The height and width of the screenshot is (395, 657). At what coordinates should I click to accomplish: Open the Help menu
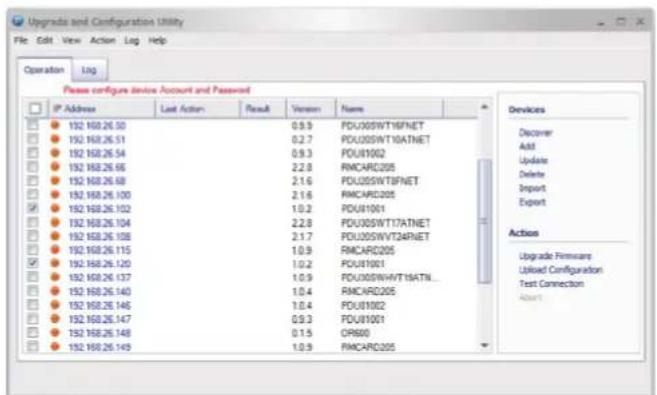tap(158, 40)
